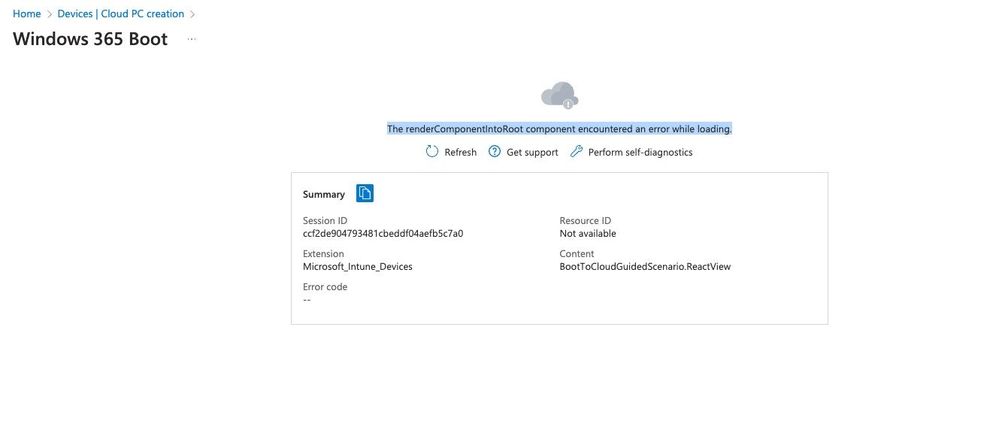
Task: Click the BootToCloudGuidedScenario.ReactView content value
Action: point(645,267)
